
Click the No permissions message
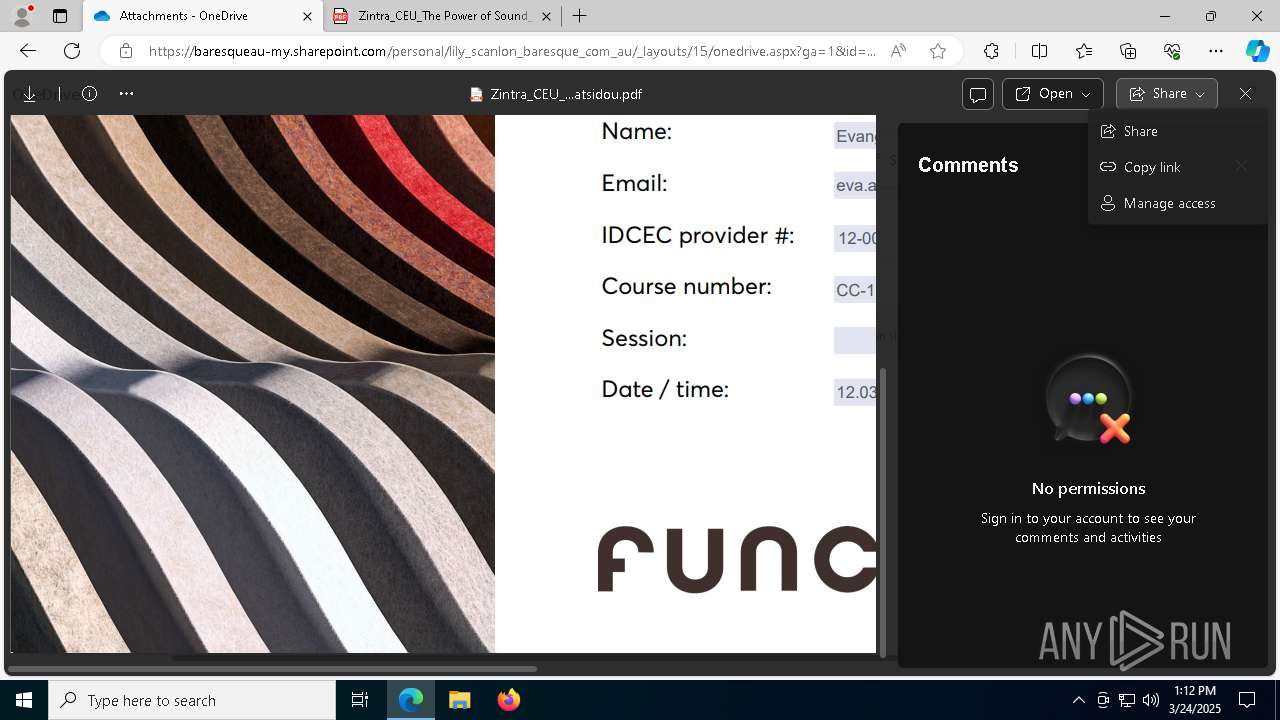click(x=1088, y=488)
